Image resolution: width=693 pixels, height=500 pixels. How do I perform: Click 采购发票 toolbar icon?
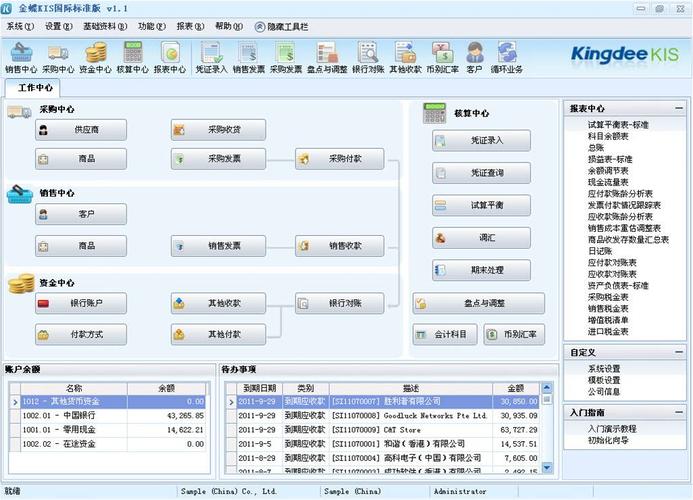pos(286,57)
